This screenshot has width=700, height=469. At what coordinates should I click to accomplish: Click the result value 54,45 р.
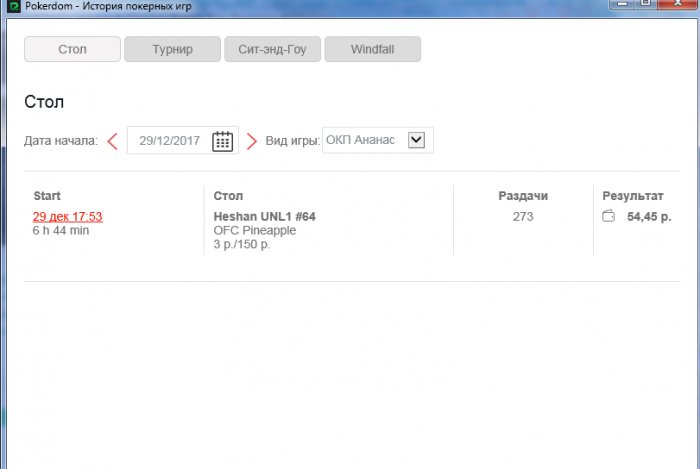[649, 216]
